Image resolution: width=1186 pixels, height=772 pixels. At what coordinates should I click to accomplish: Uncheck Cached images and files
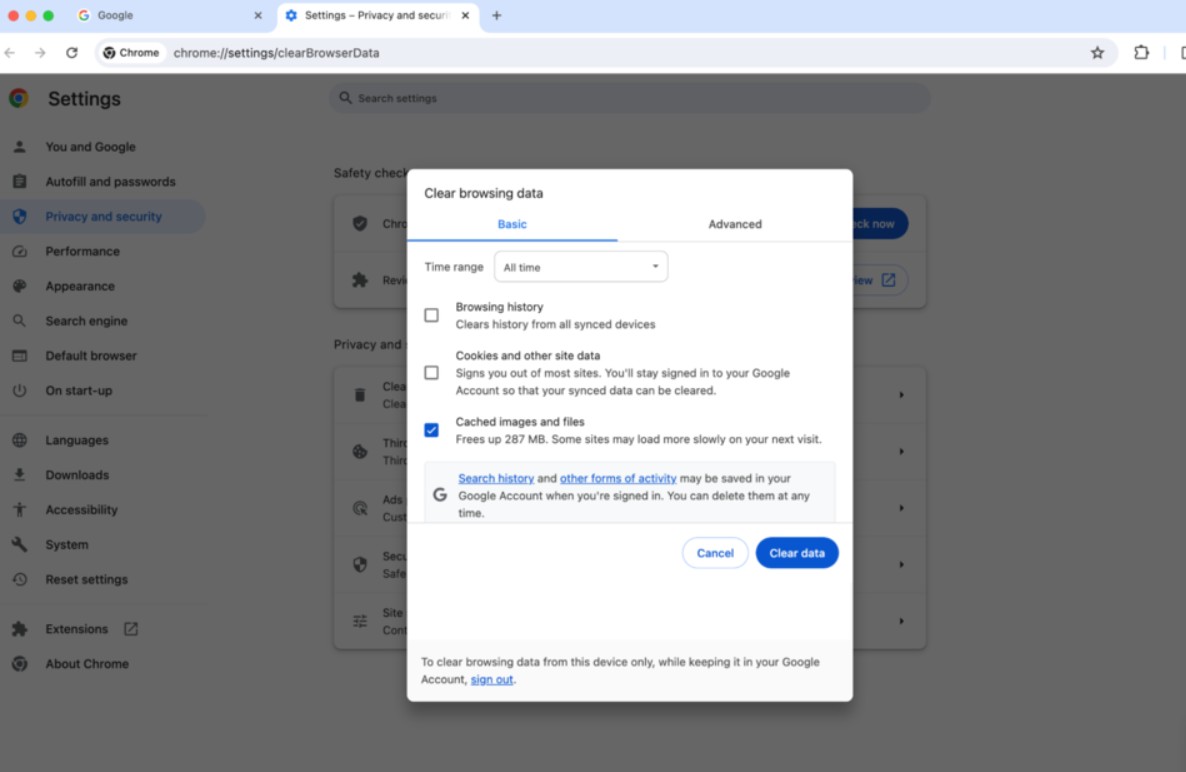tap(431, 429)
